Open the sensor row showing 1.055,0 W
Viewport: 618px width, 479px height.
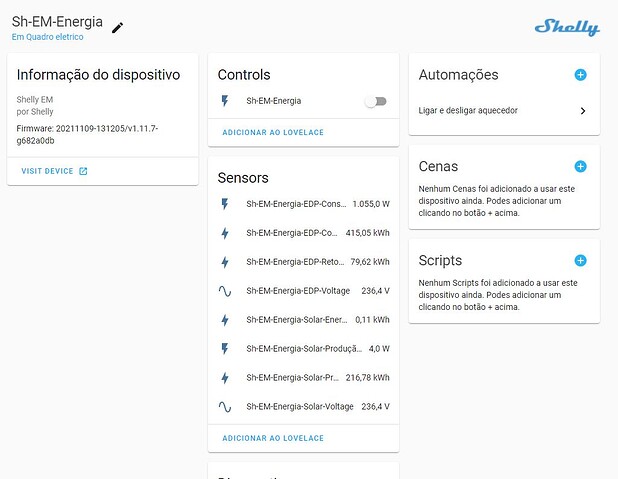point(303,204)
